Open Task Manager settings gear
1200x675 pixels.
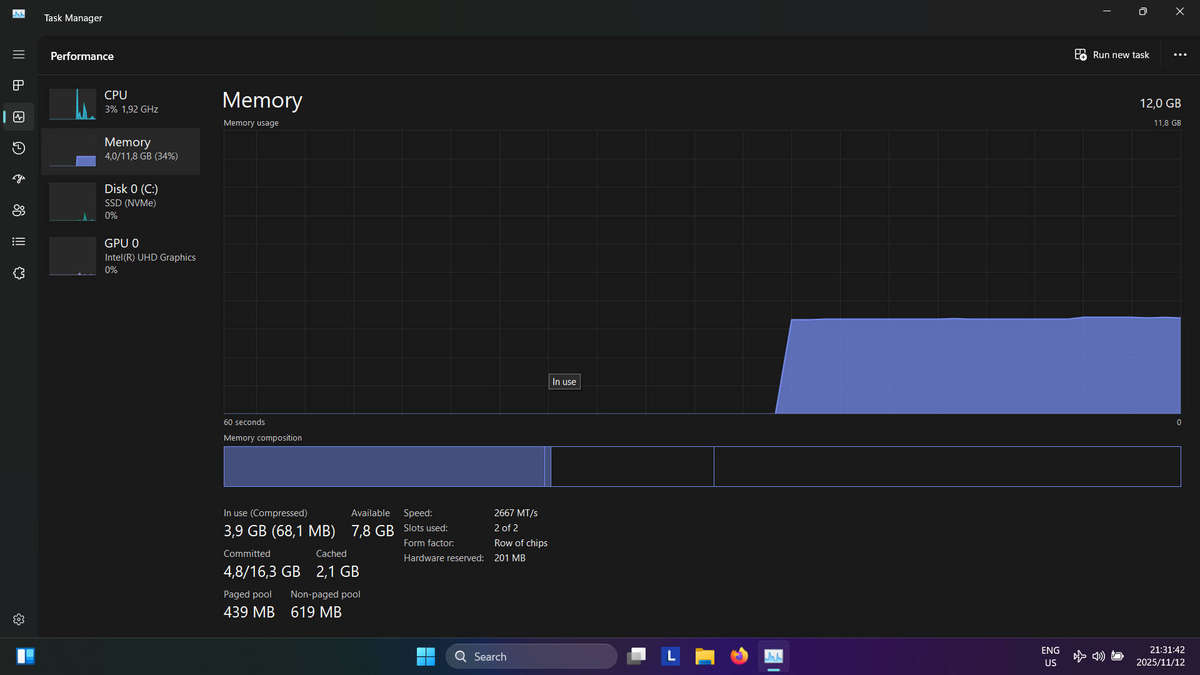[18, 620]
